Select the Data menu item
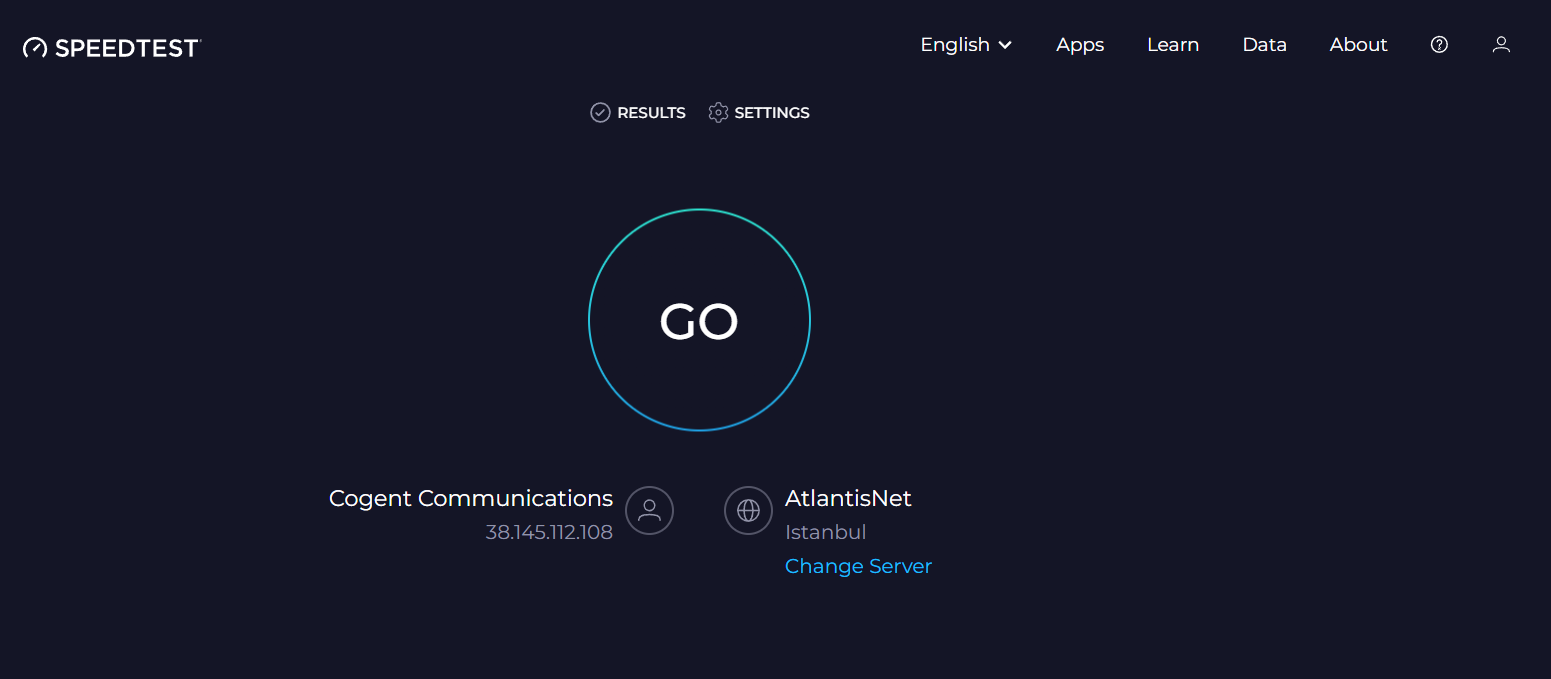Image resolution: width=1551 pixels, height=679 pixels. pyautogui.click(x=1264, y=45)
